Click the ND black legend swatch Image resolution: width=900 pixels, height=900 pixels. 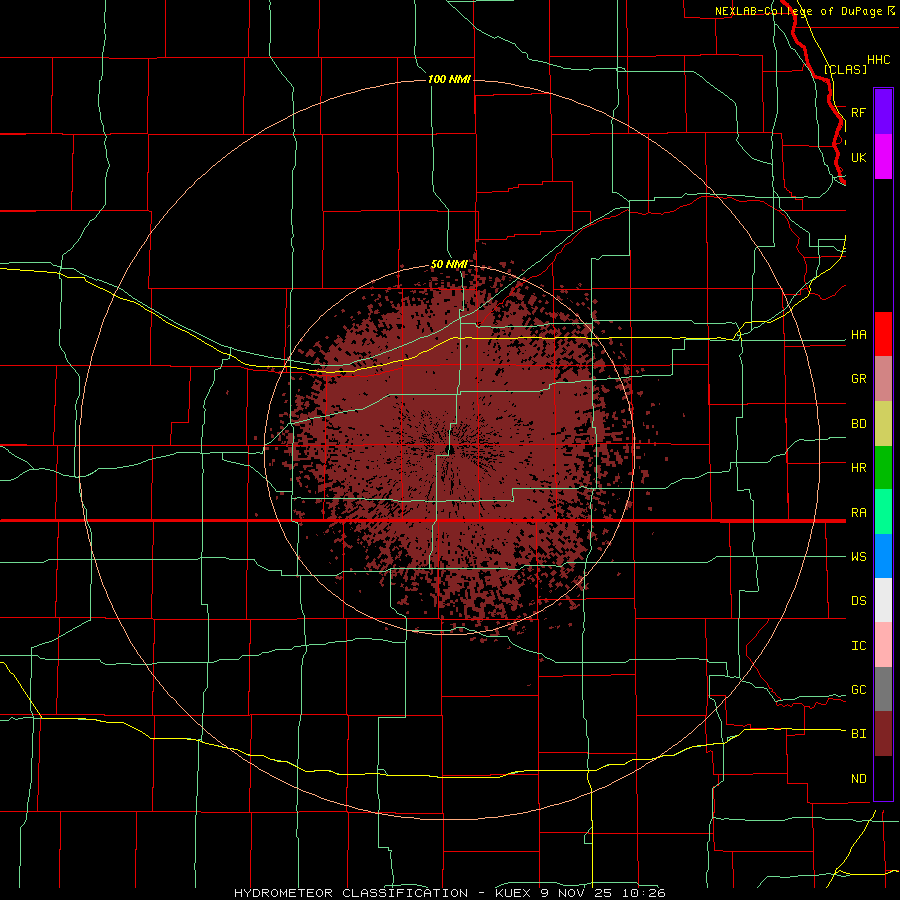pyautogui.click(x=883, y=778)
